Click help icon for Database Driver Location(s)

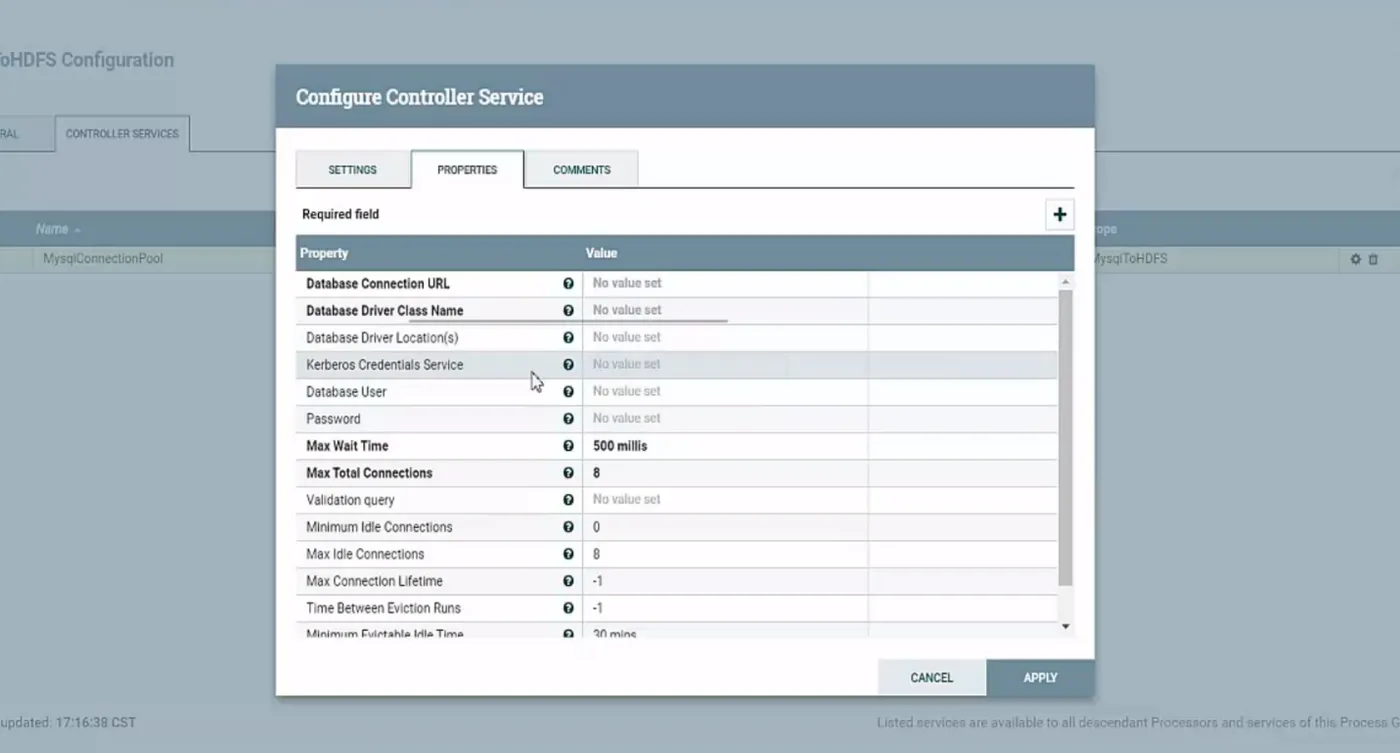pyautogui.click(x=568, y=338)
